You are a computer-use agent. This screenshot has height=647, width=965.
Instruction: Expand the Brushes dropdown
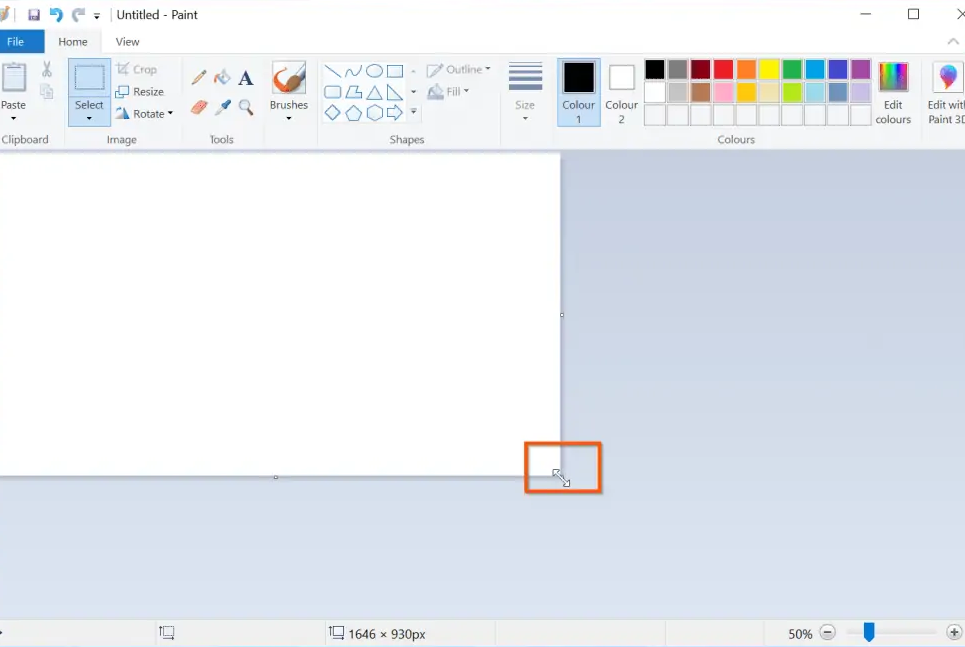(289, 92)
